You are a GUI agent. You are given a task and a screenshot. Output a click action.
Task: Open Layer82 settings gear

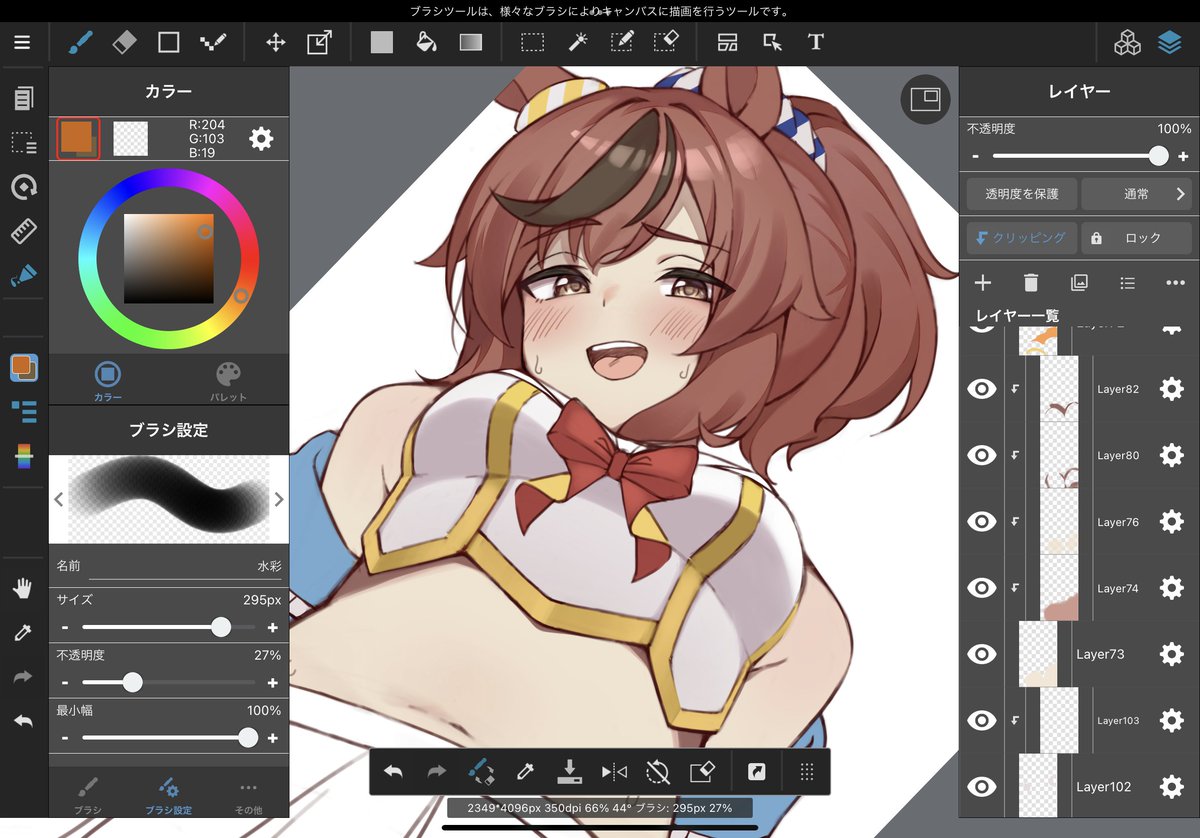(x=1171, y=389)
